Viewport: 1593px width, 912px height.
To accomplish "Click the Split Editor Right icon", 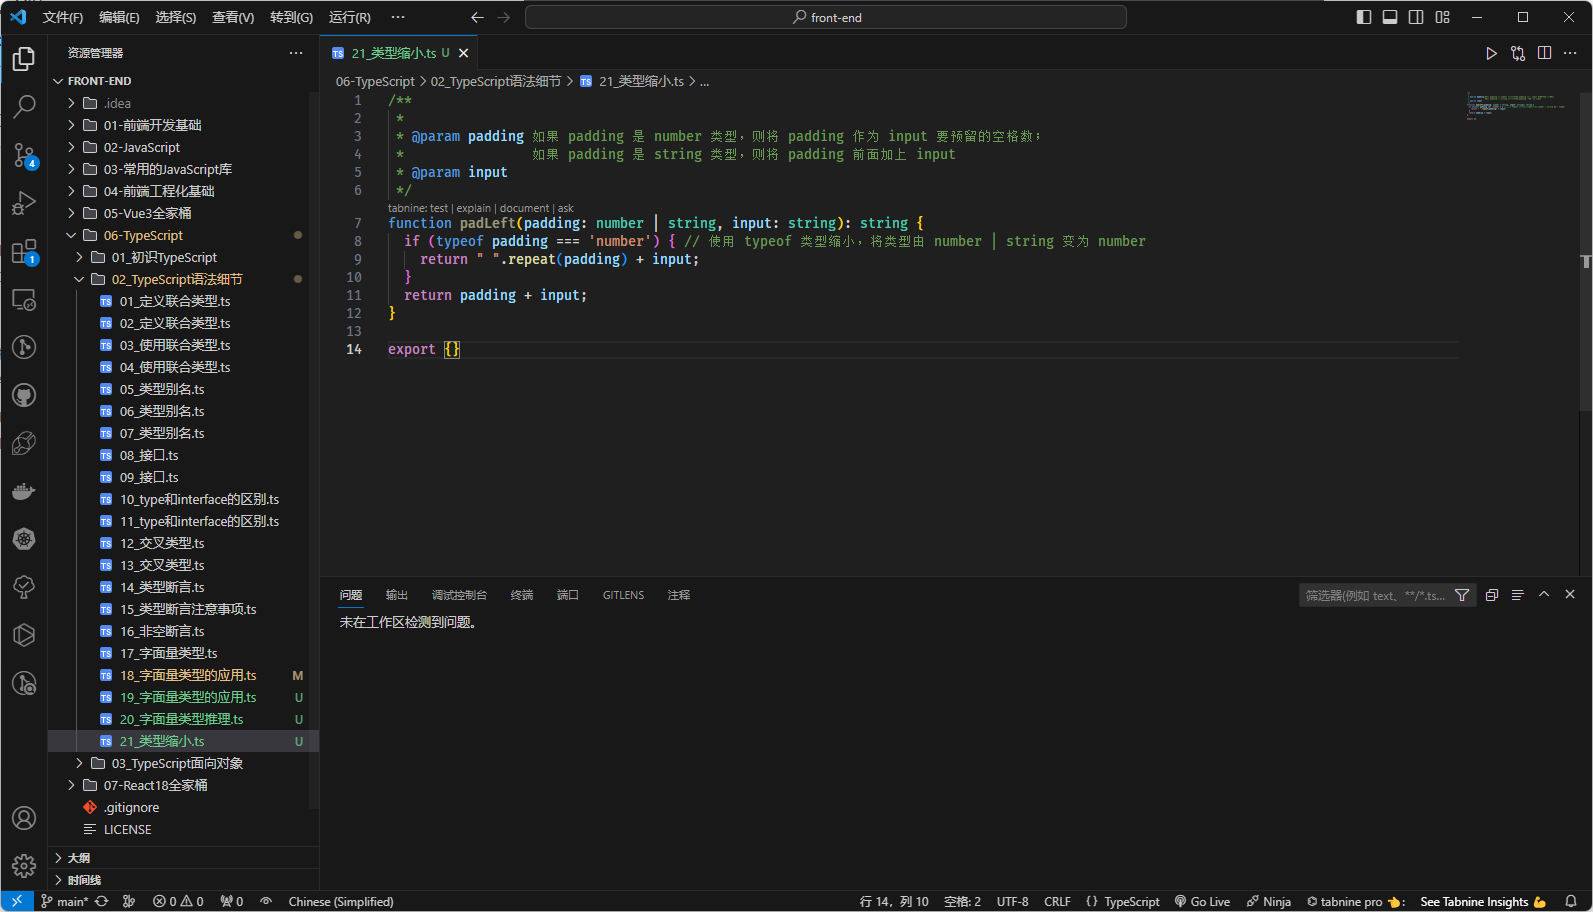I will pyautogui.click(x=1544, y=53).
